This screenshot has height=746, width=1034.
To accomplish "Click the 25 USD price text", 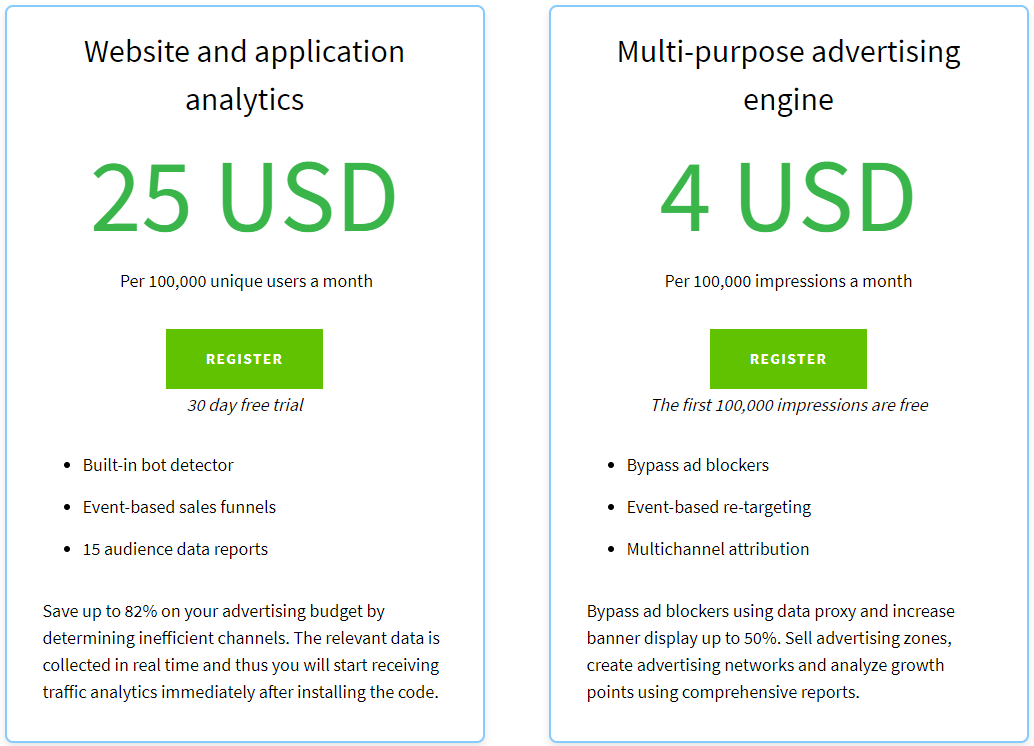I will (245, 197).
